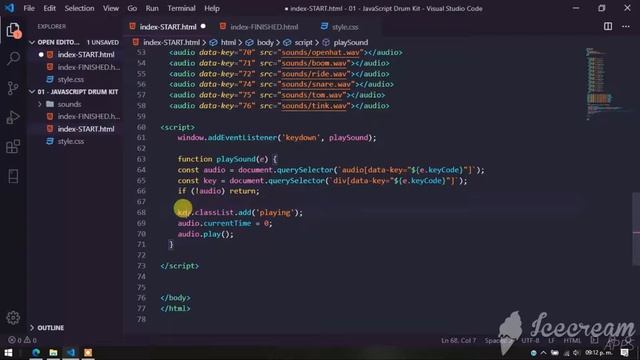
Task: Open the Source Control view
Action: (x=13, y=88)
